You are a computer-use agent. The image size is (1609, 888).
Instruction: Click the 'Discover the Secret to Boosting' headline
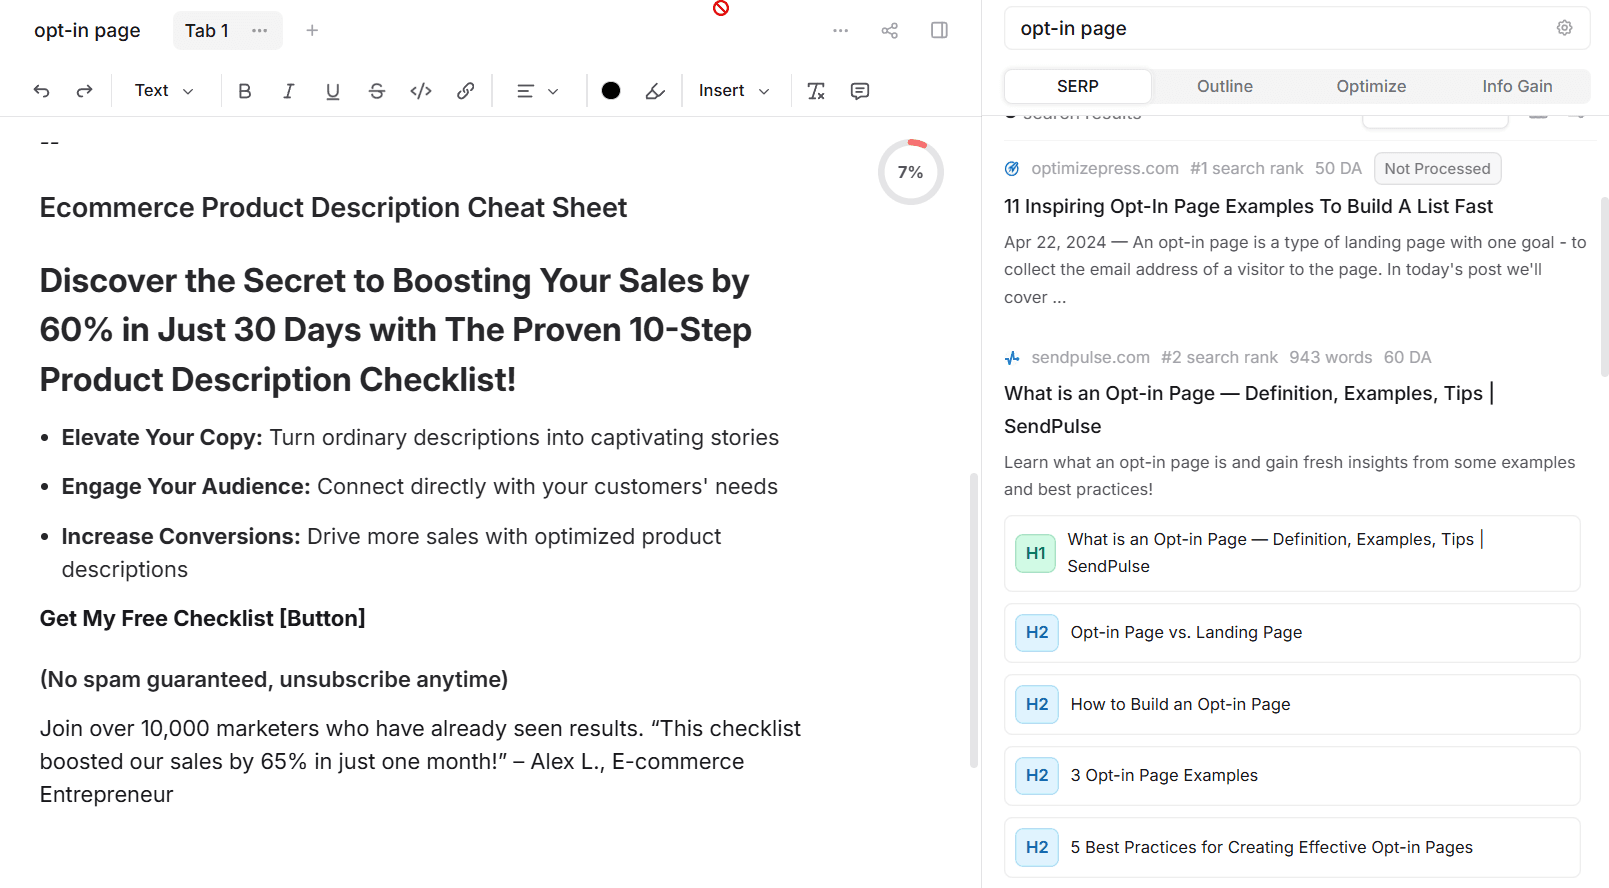(395, 330)
